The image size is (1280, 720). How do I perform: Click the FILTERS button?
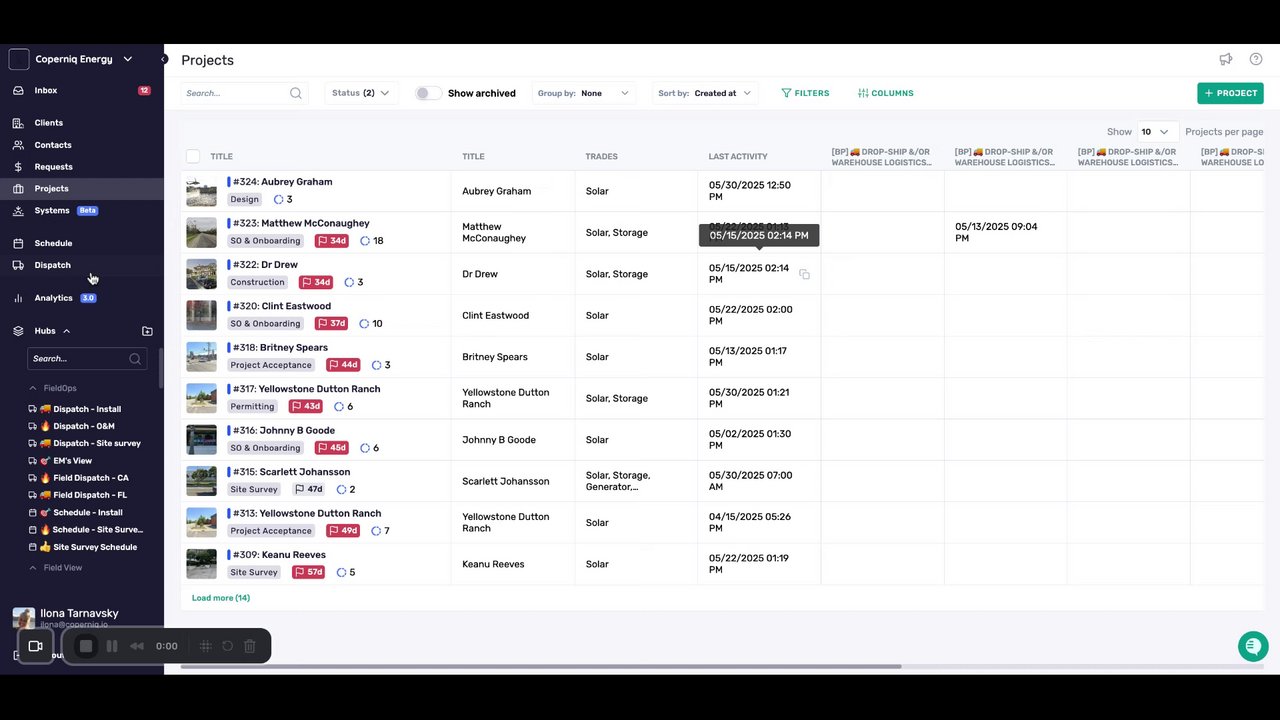[x=805, y=93]
